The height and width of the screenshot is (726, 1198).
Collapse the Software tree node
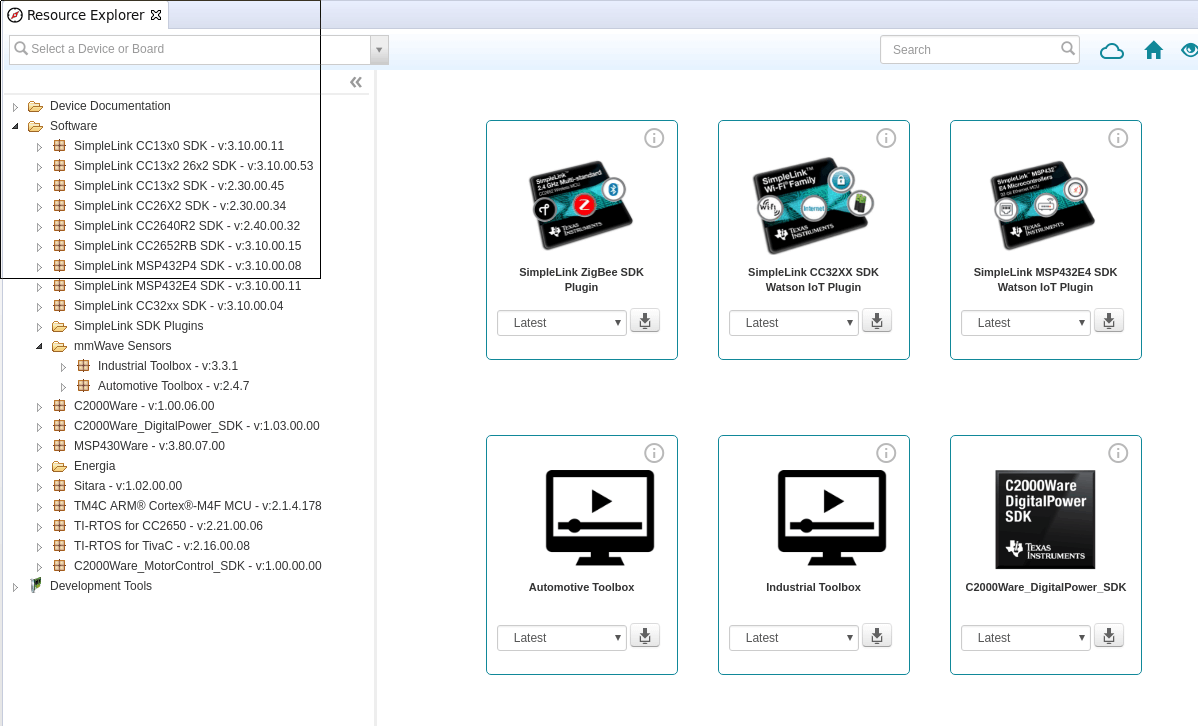click(15, 127)
